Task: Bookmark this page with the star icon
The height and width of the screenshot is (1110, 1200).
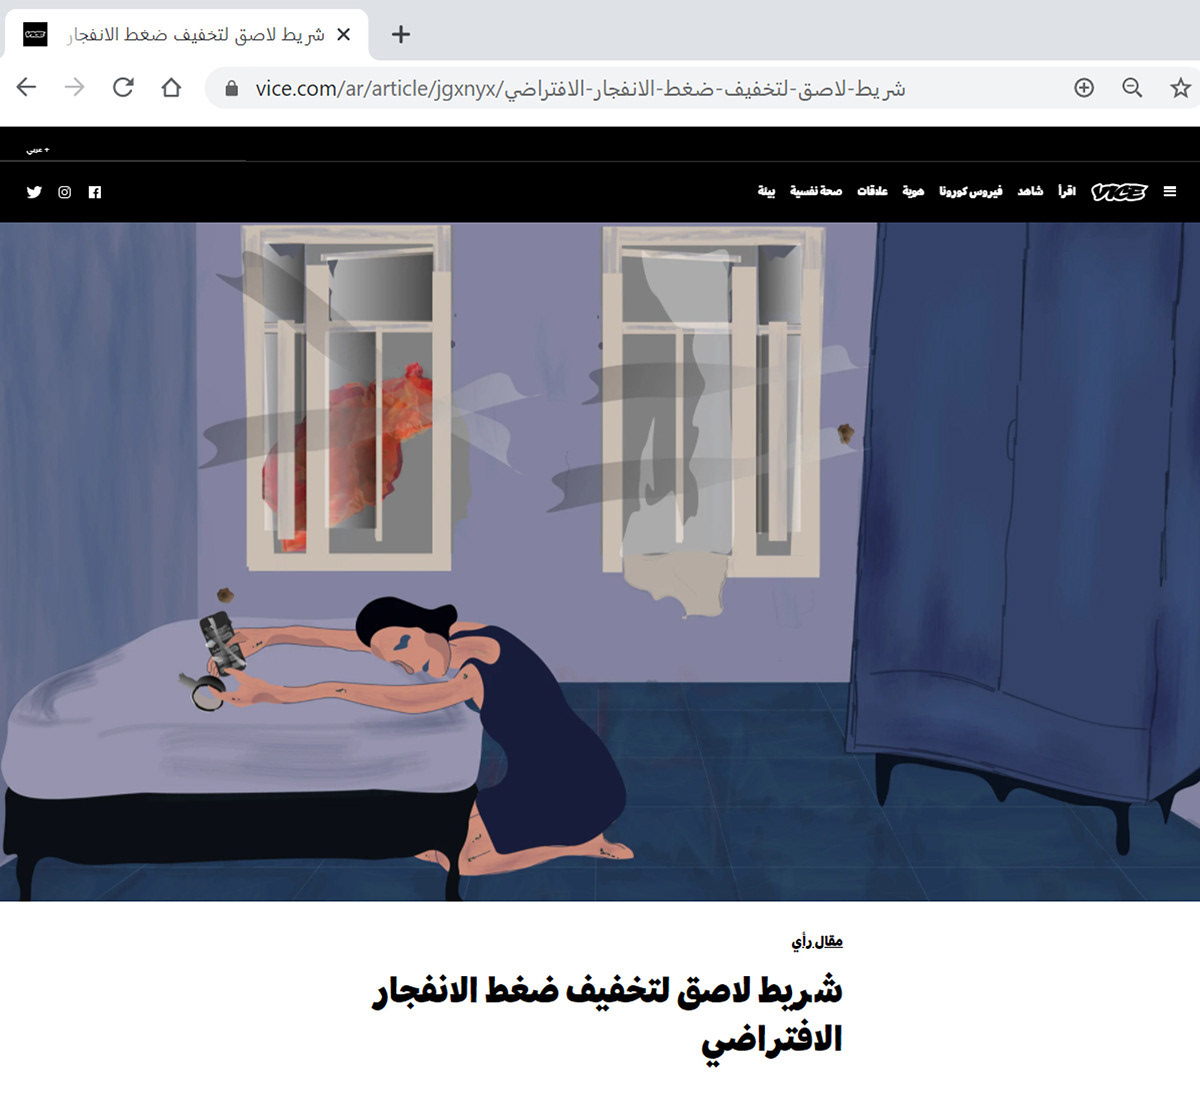Action: coord(1180,88)
